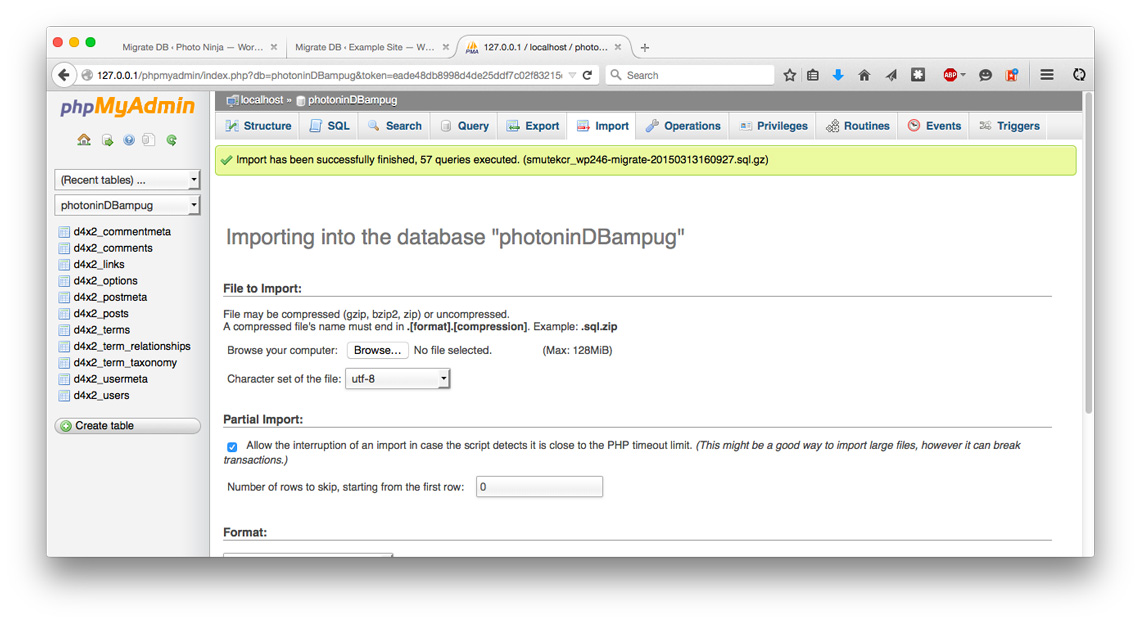Switch to the SQL tab

tap(329, 126)
